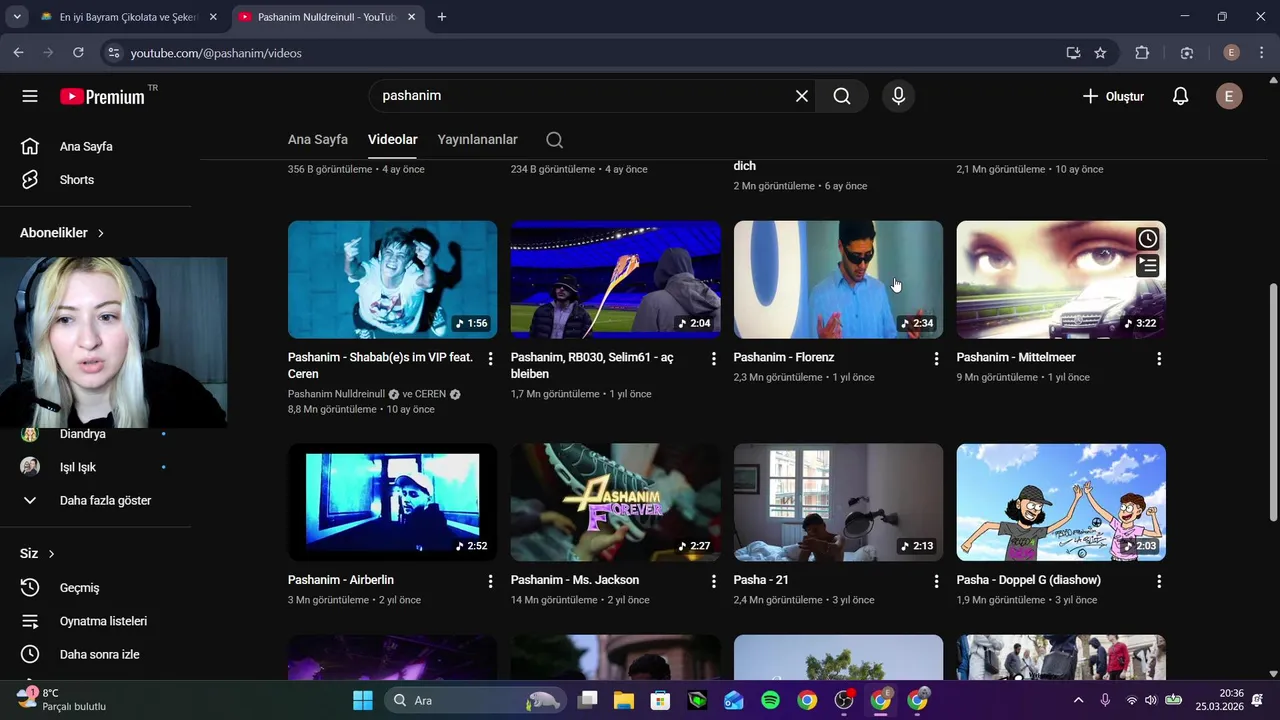Open Pashanim - Florenz video title
Viewport: 1280px width, 720px height.
click(x=784, y=357)
